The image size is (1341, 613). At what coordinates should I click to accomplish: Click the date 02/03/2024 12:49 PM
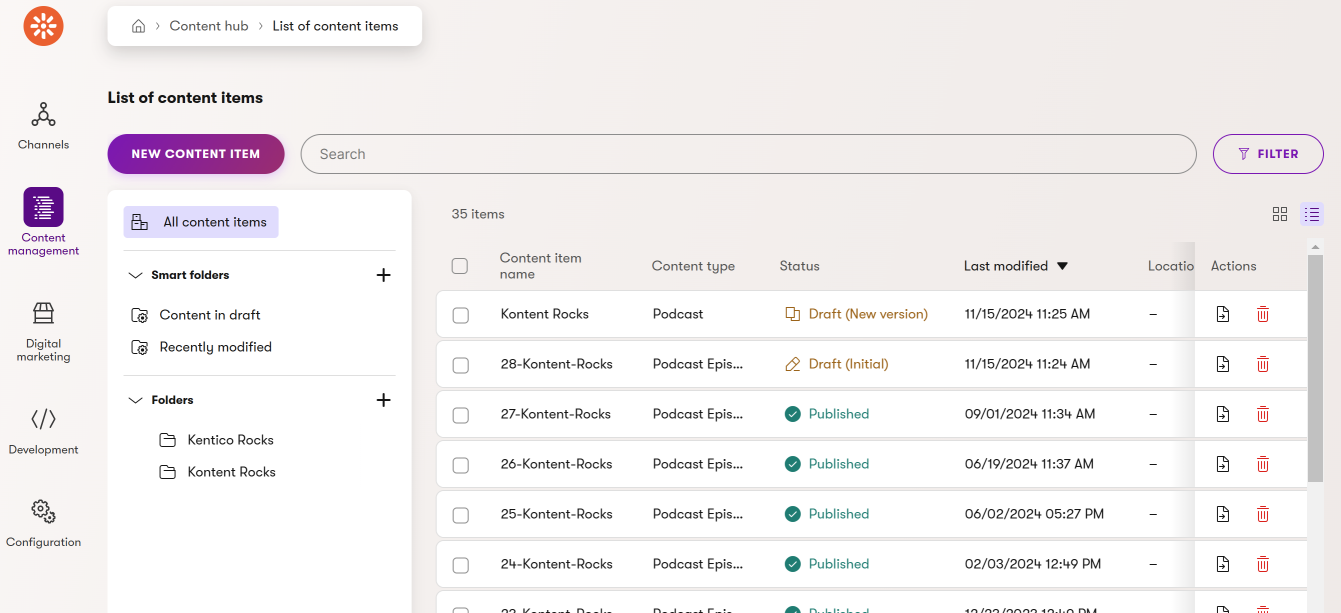[1033, 564]
